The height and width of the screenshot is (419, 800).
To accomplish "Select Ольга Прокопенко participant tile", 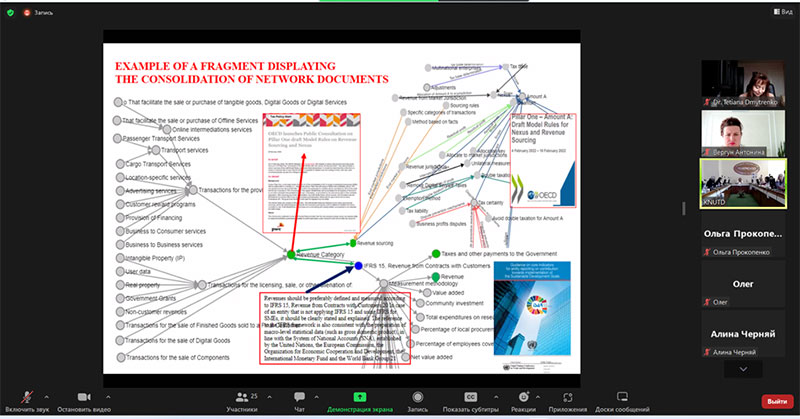I will pyautogui.click(x=743, y=234).
